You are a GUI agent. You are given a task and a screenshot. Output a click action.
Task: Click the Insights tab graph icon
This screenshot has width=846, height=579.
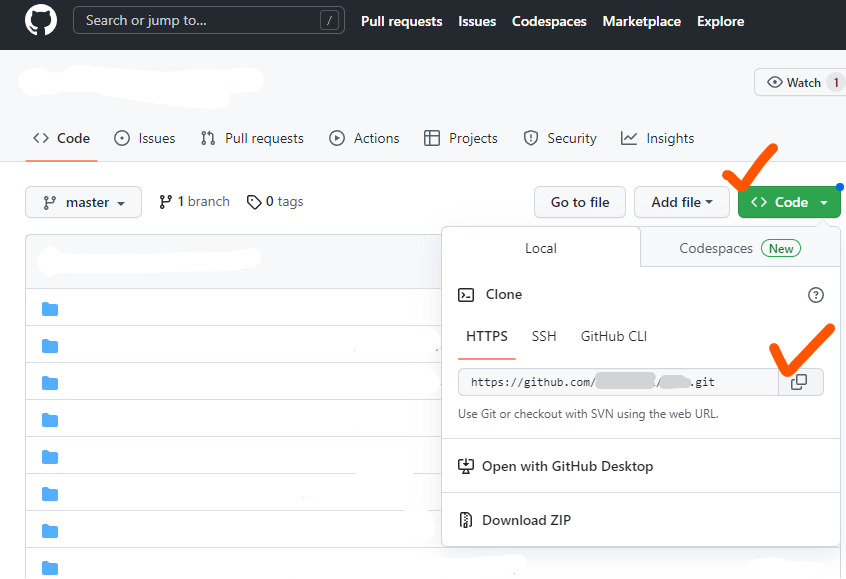point(629,138)
